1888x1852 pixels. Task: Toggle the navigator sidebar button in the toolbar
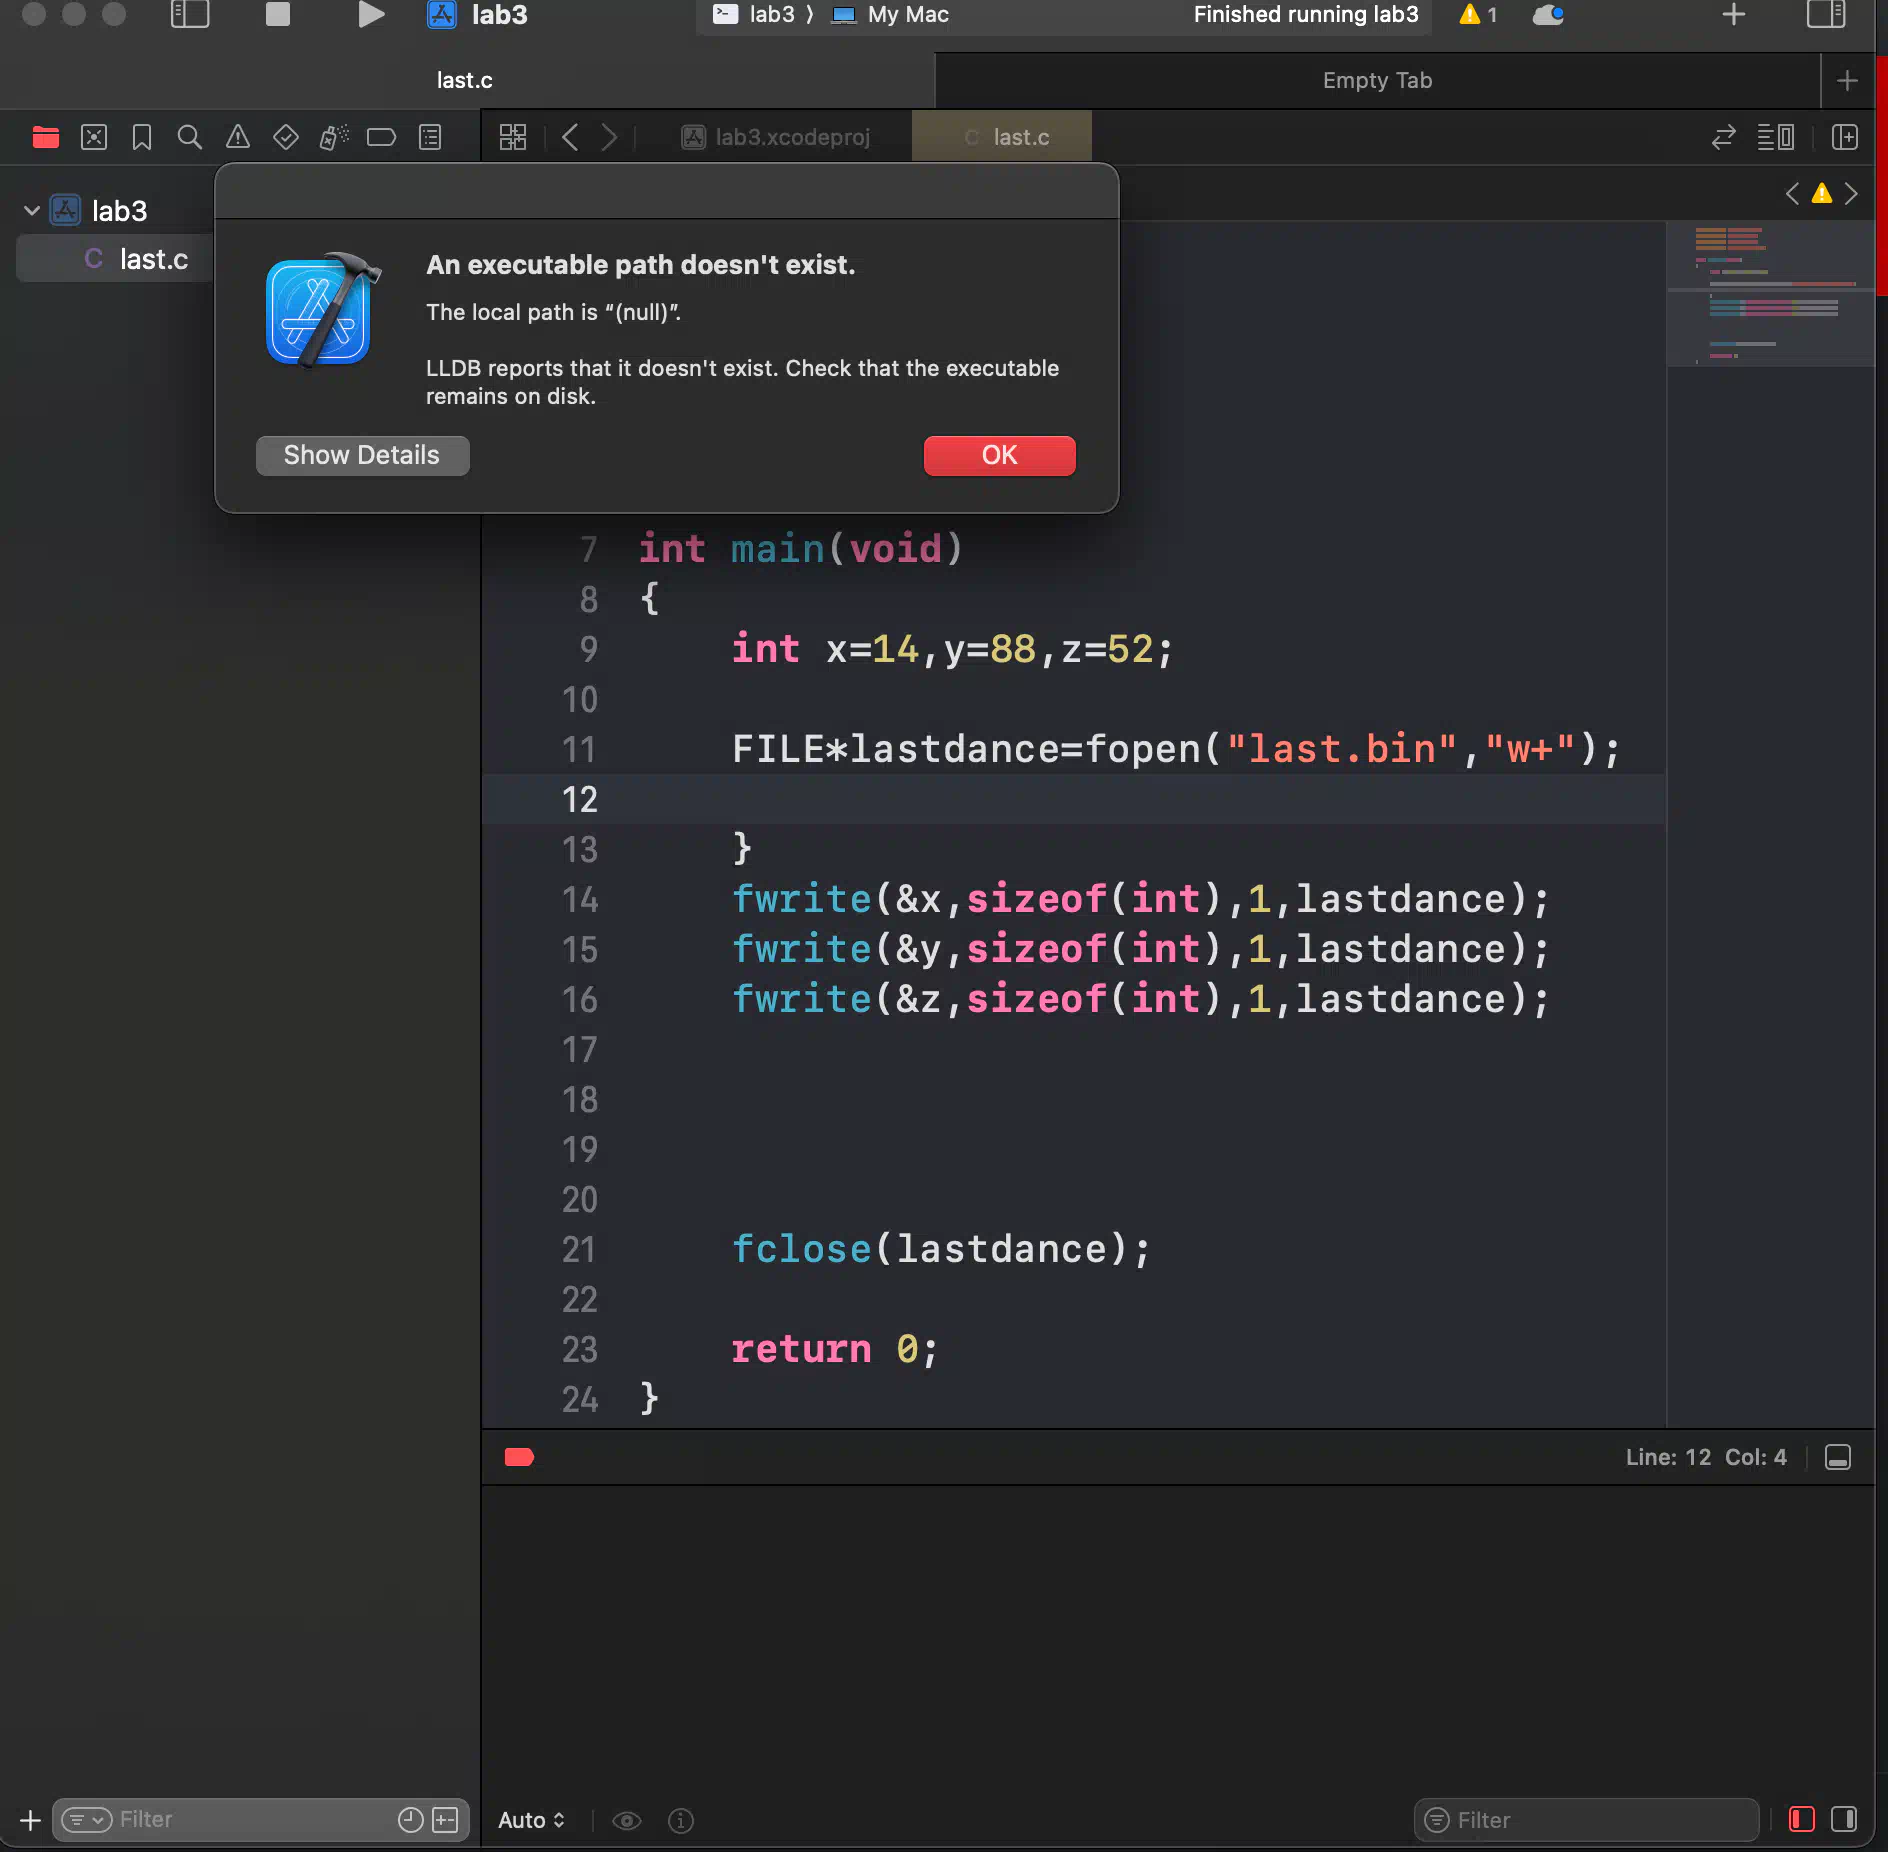(190, 15)
